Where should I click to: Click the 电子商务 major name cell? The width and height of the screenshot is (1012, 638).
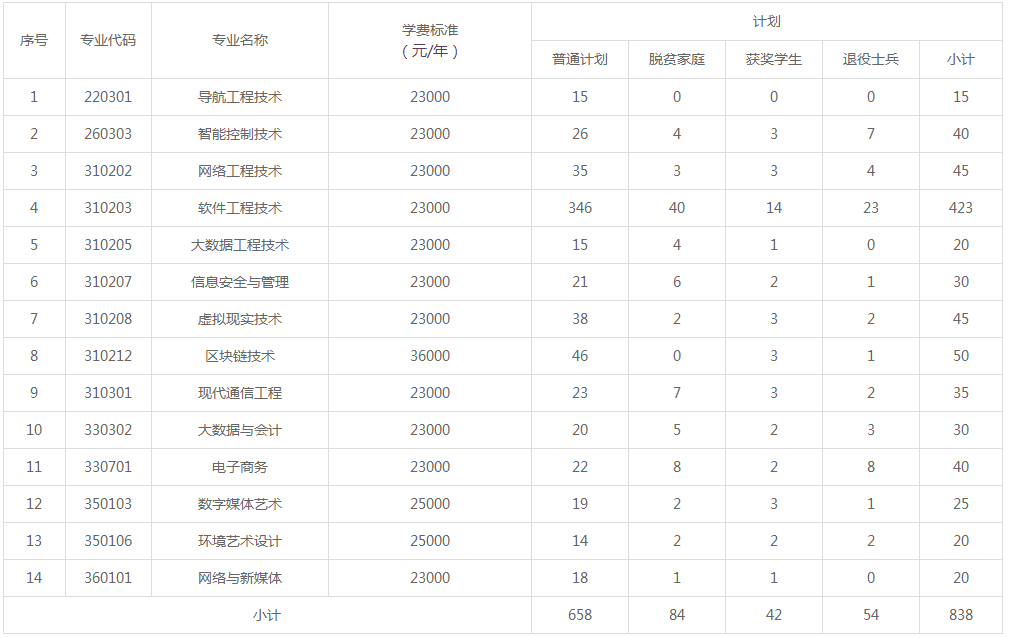click(240, 467)
